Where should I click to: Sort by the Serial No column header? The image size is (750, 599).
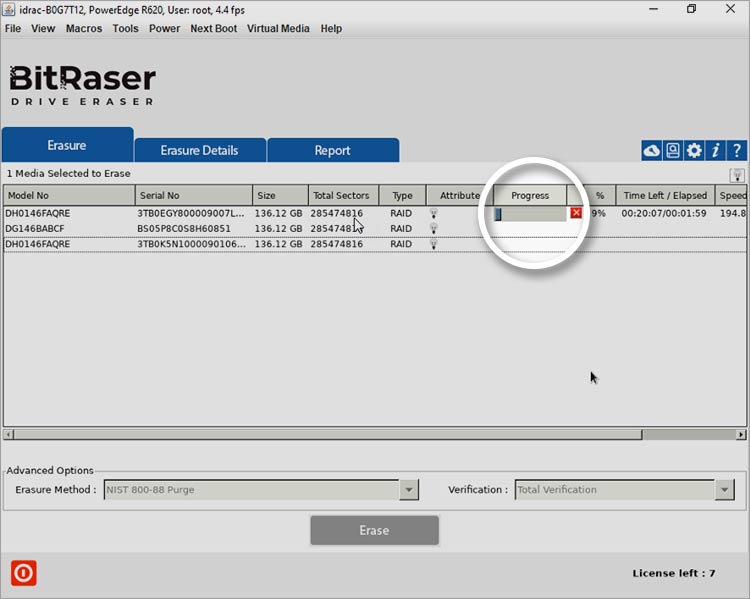pyautogui.click(x=194, y=195)
